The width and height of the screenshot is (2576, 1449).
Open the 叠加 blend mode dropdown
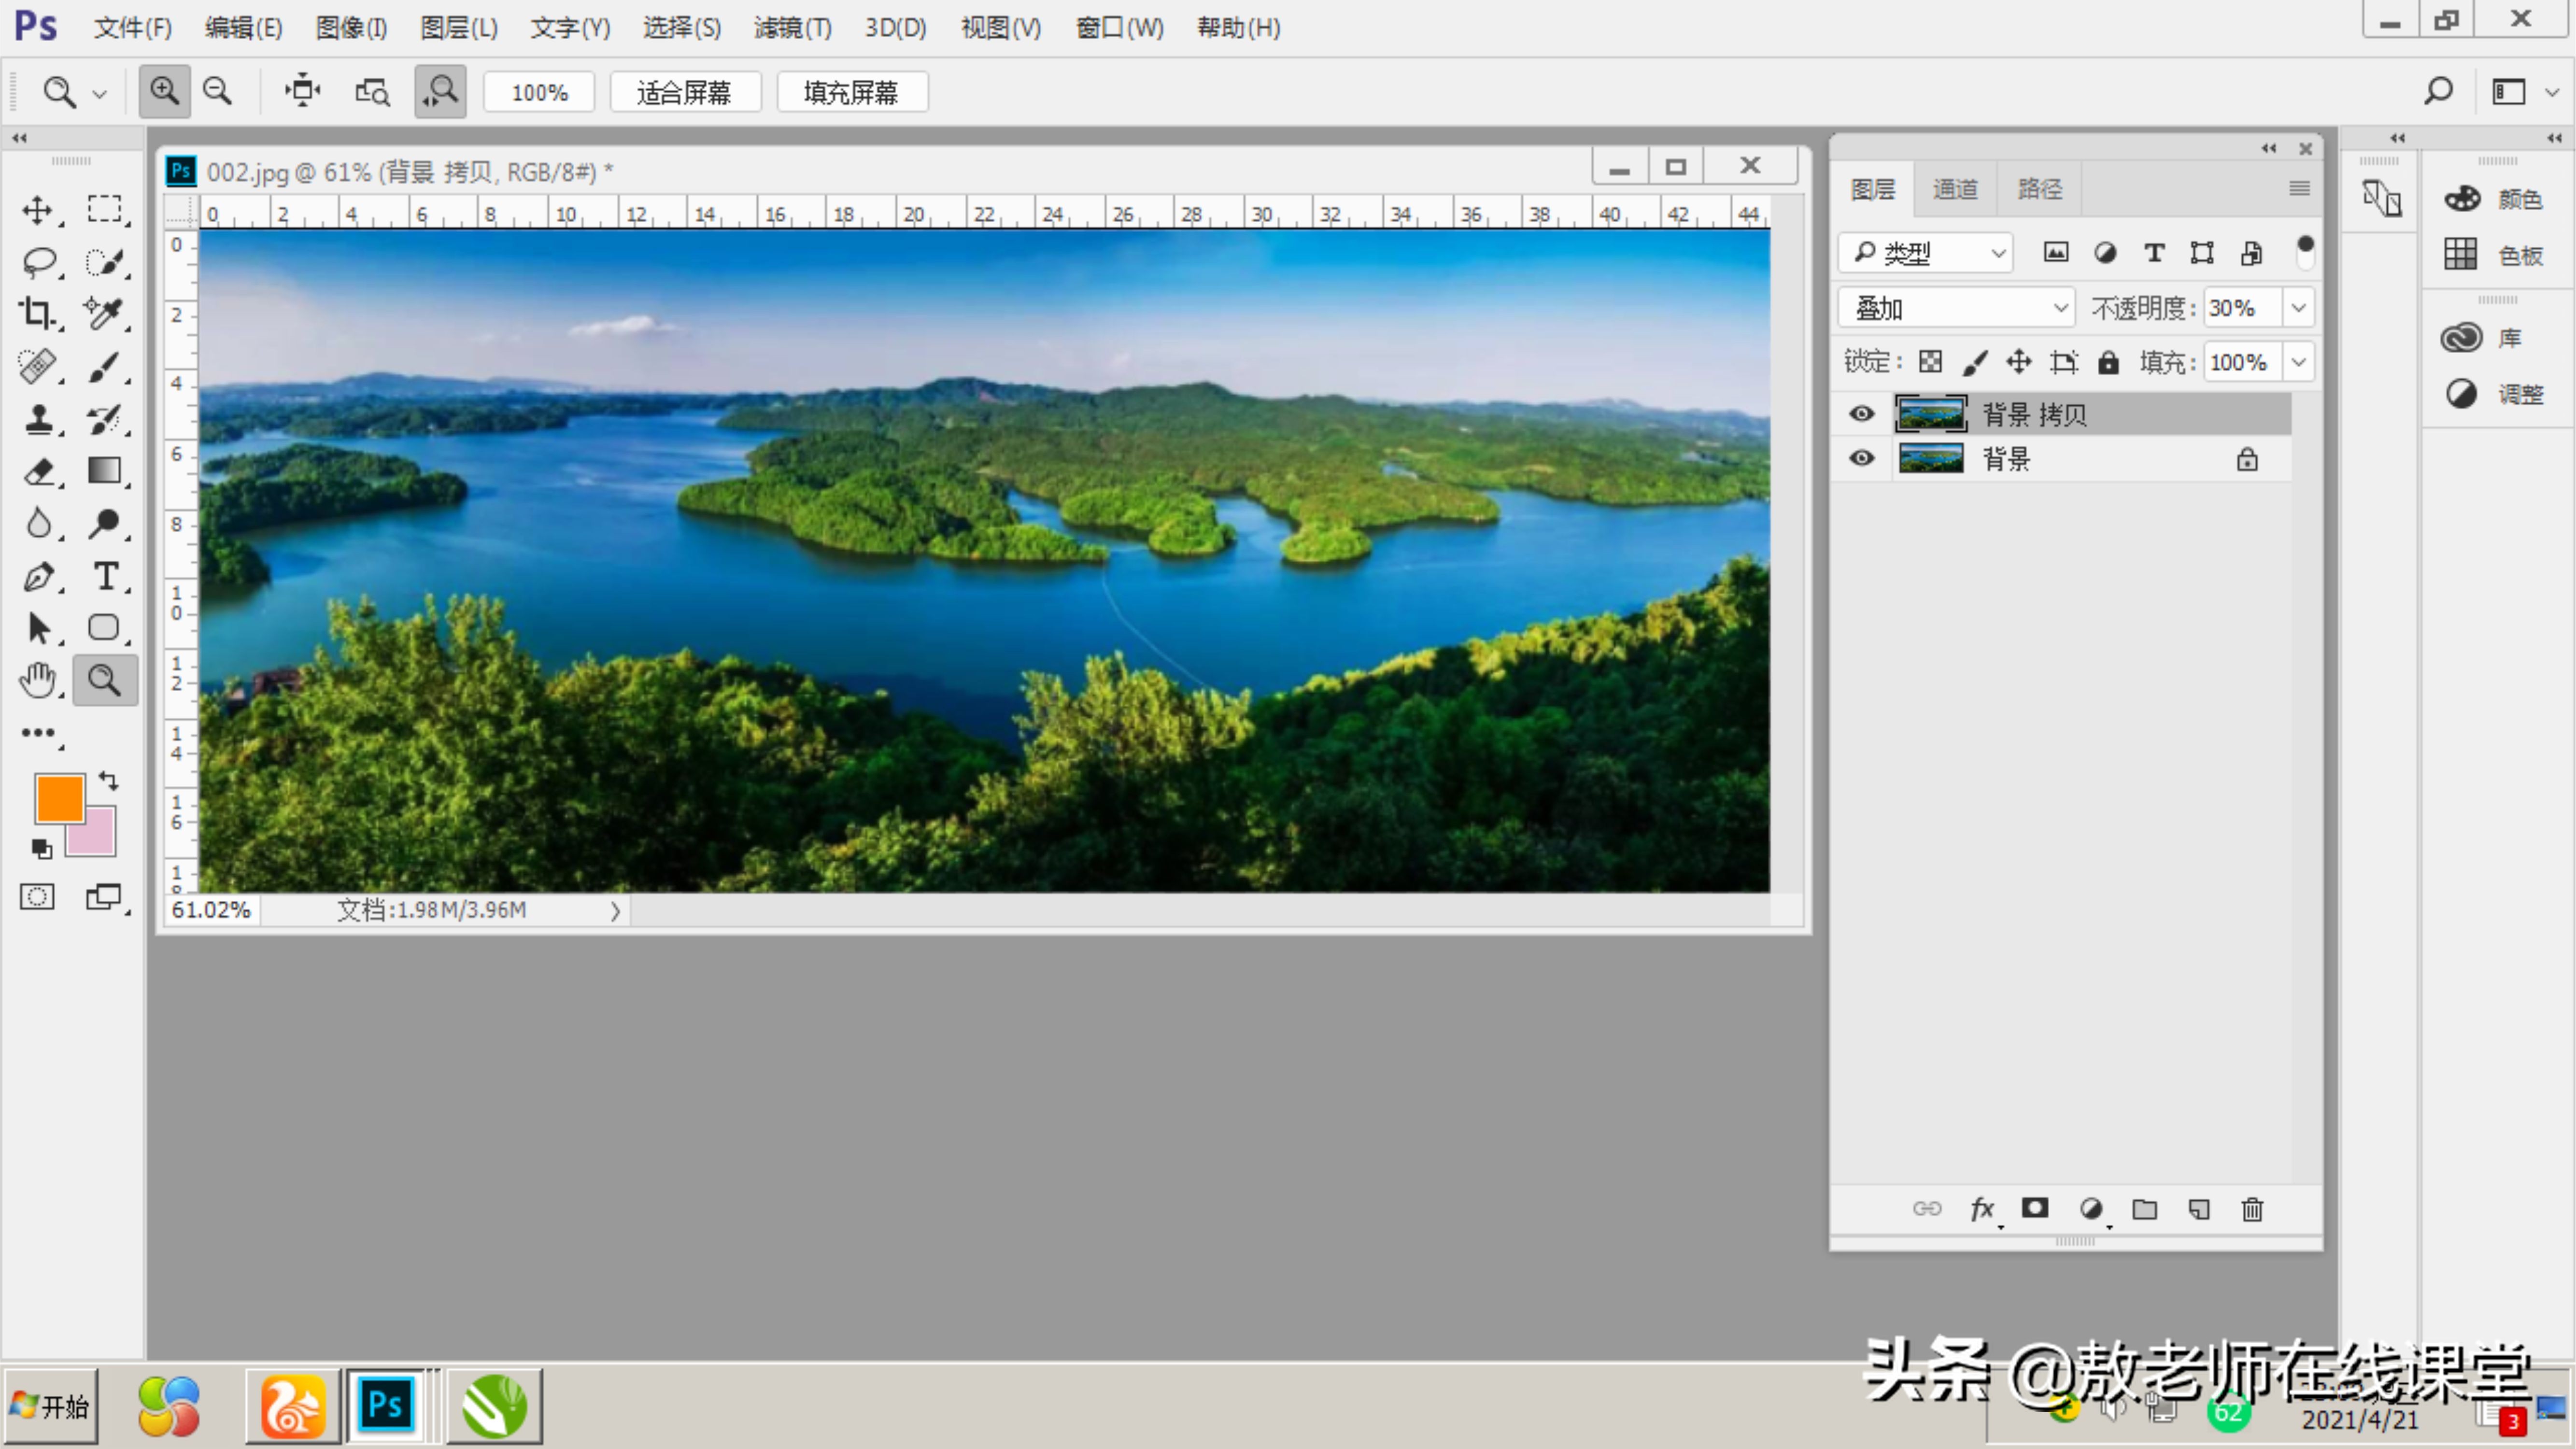point(1956,308)
